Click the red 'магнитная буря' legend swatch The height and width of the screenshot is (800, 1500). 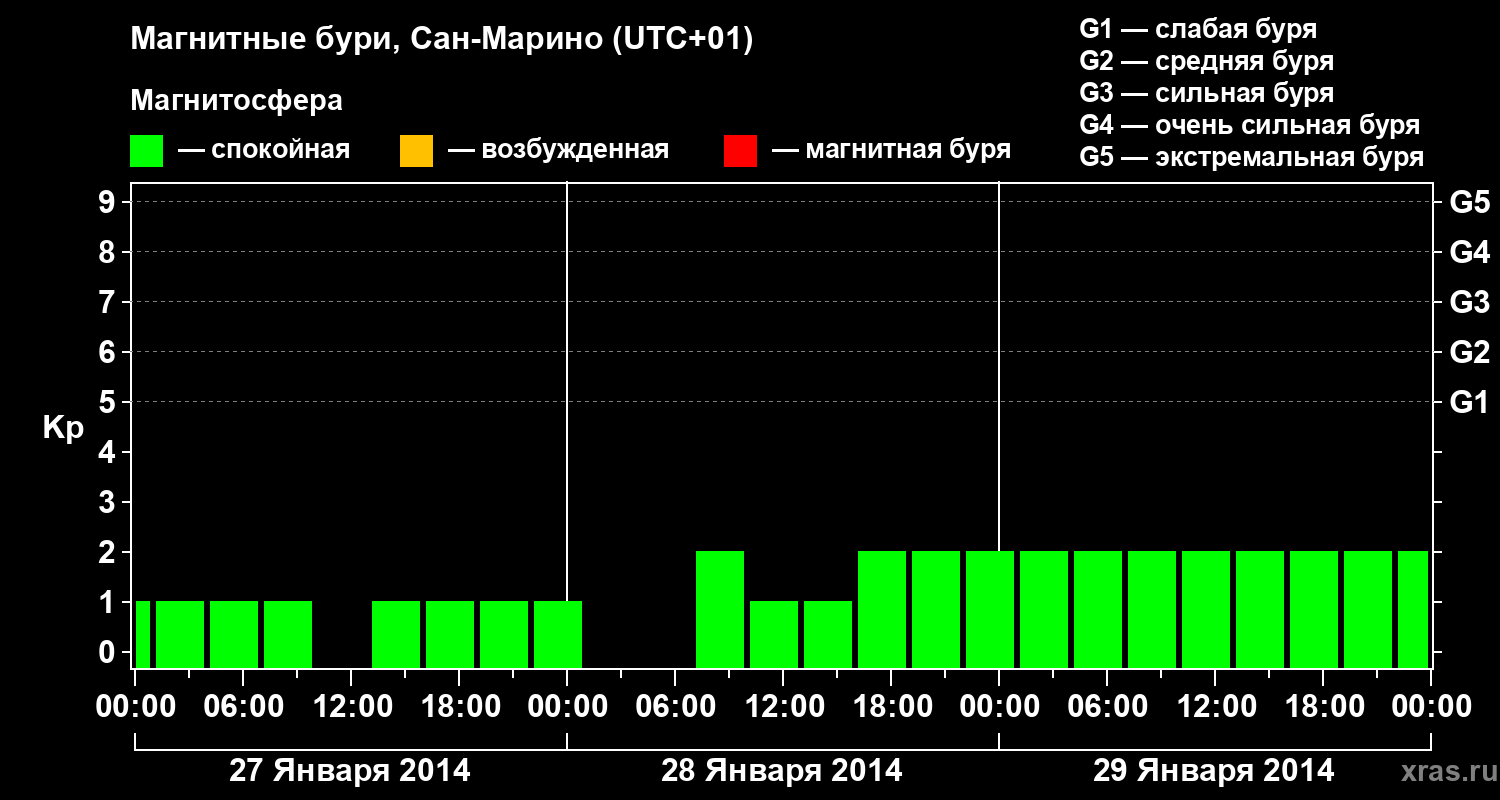pos(740,151)
